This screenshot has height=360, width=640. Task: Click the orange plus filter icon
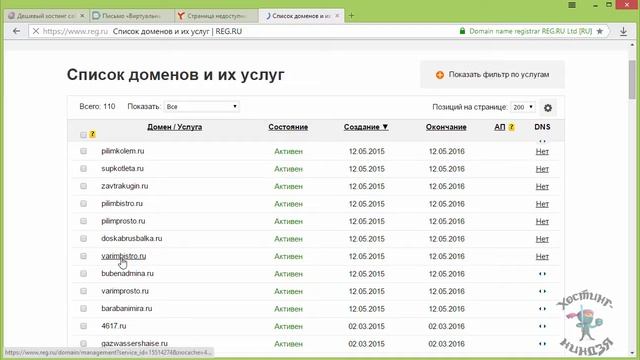point(440,75)
